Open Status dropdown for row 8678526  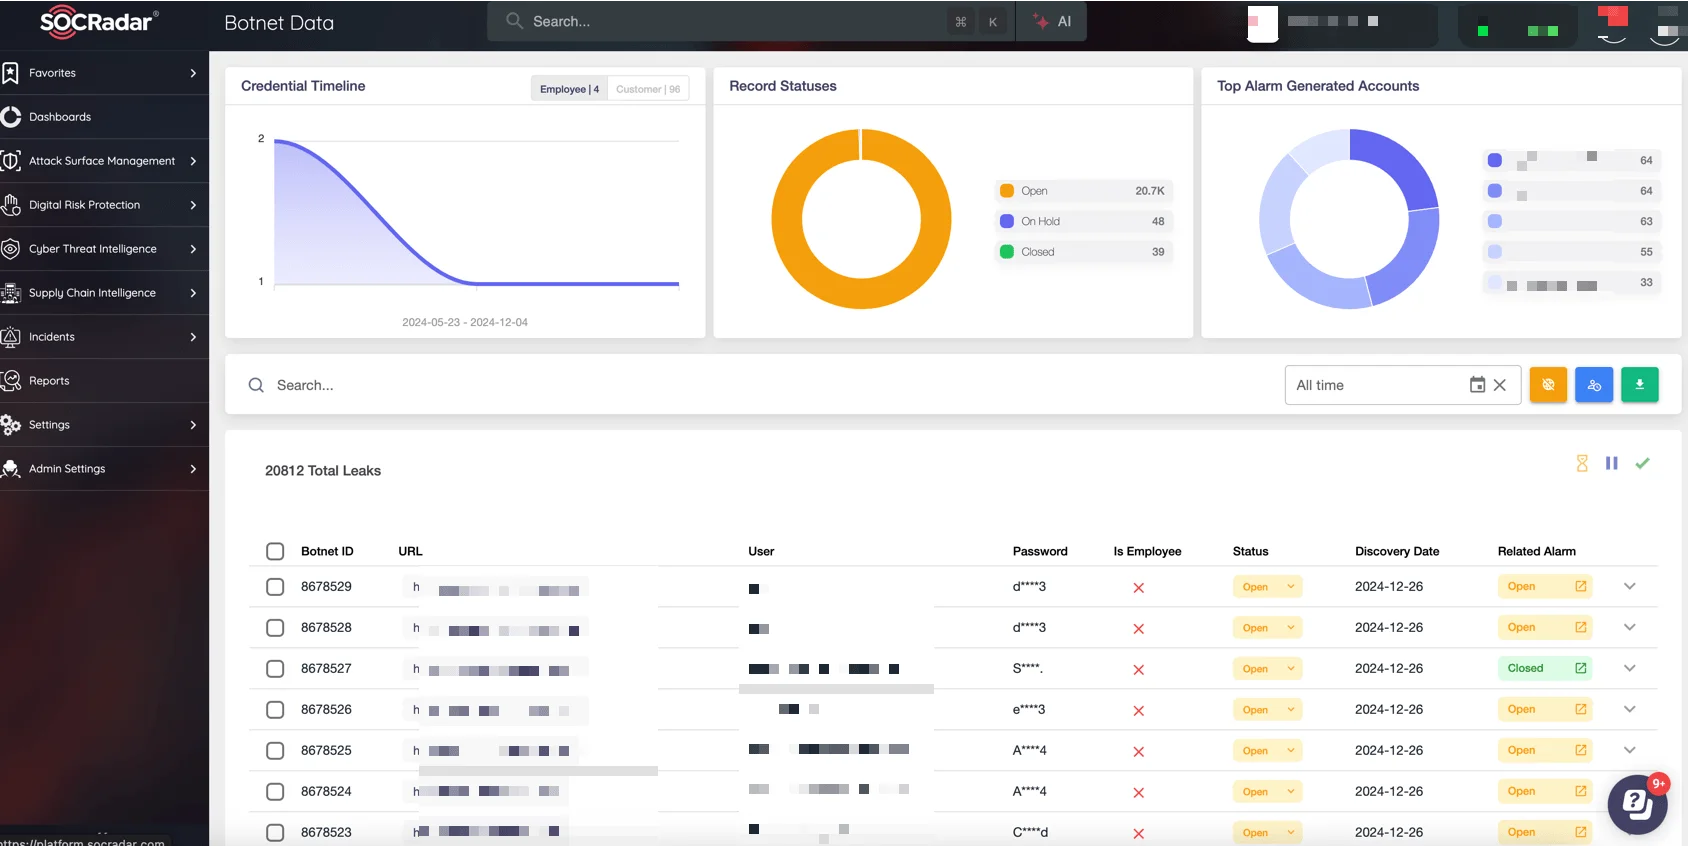[1267, 710]
